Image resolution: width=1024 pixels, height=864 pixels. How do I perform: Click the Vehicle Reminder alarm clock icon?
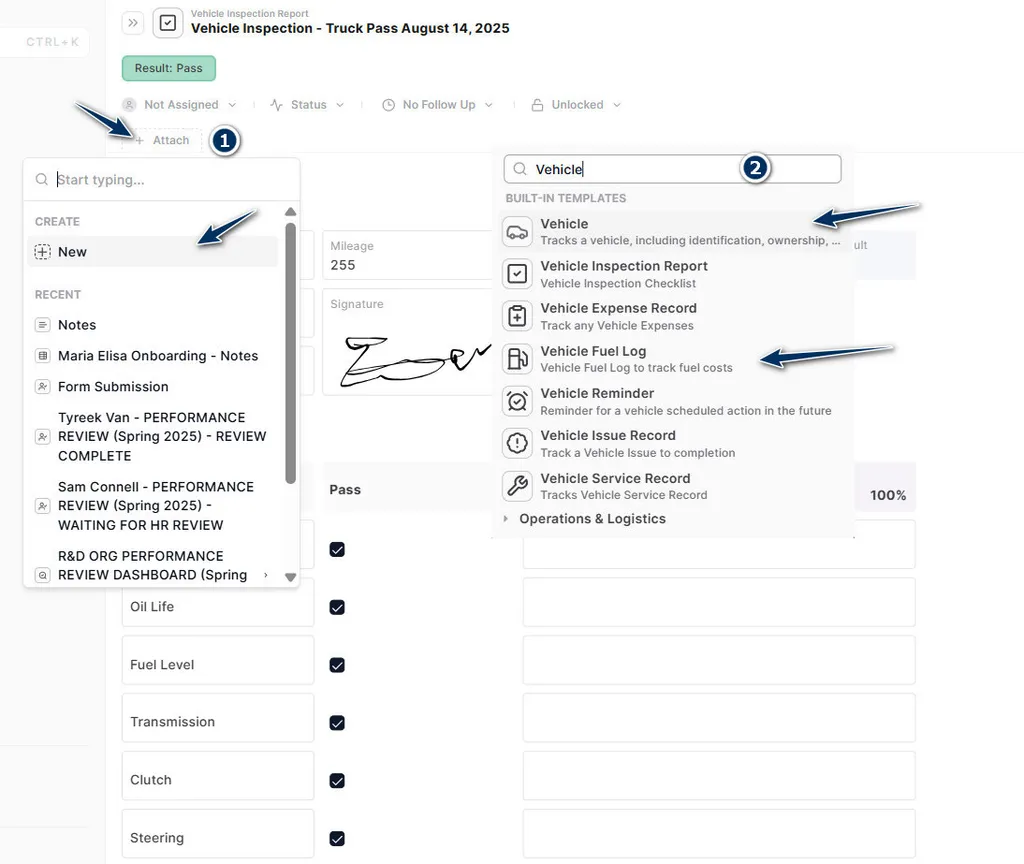click(x=517, y=401)
